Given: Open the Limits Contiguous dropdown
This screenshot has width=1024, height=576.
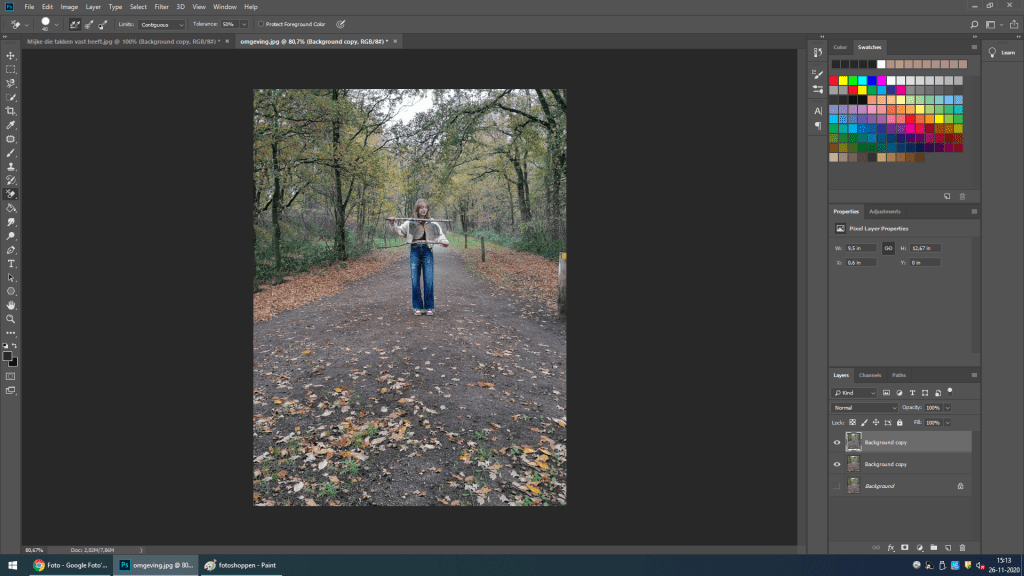Looking at the screenshot, I should (163, 23).
